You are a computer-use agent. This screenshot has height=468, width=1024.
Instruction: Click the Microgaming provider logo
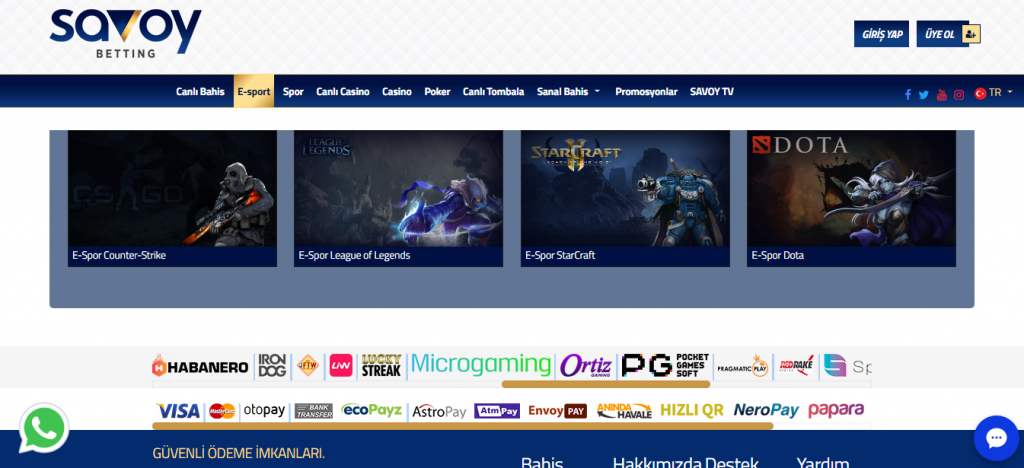(481, 364)
